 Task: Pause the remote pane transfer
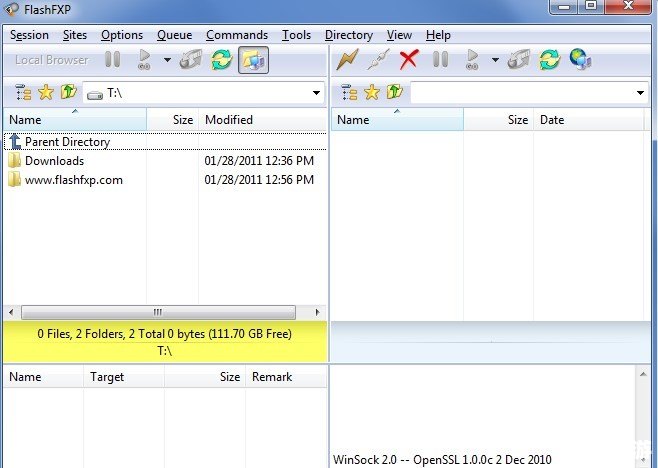tap(440, 60)
